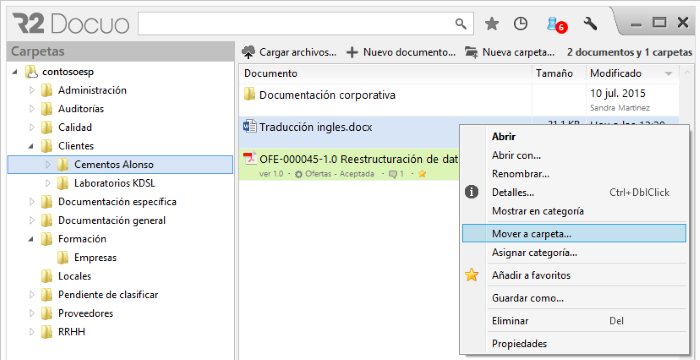Expand the Calidad folder arrow

coord(31,128)
